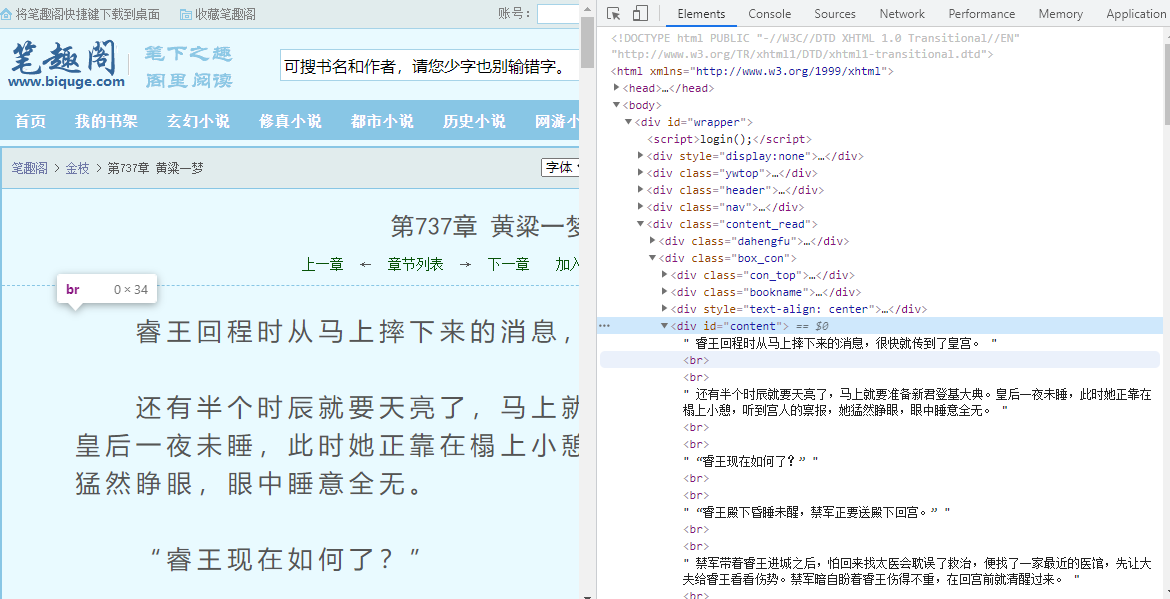Select DOM text starting '还有半个时辰就要天亮了'
Viewport: 1170px width, 599px height.
pos(918,402)
